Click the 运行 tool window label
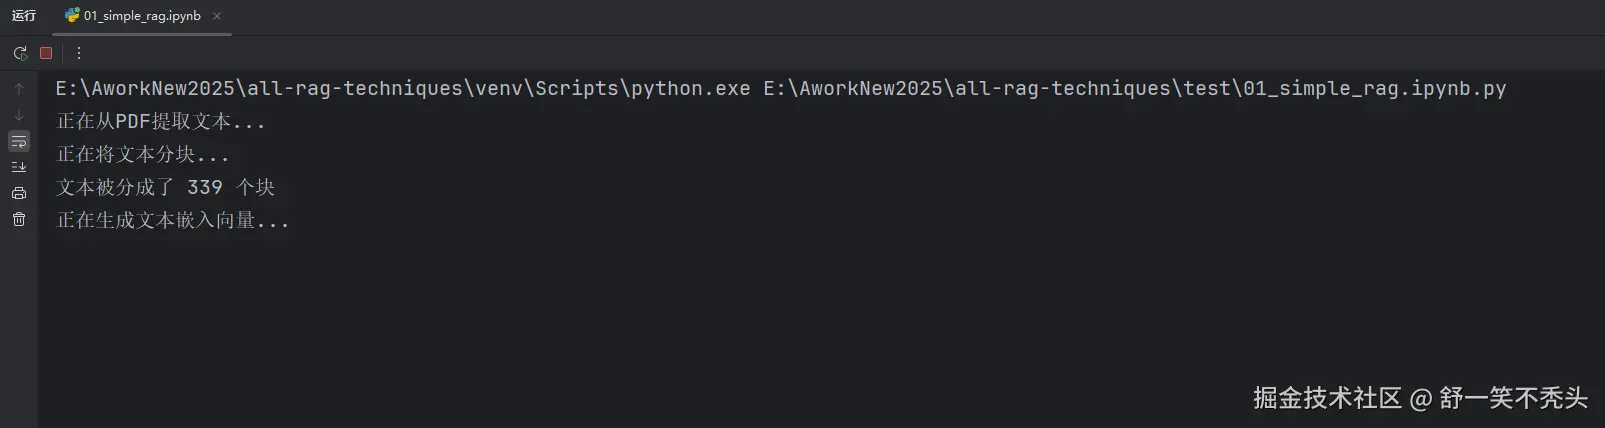1605x428 pixels. pos(24,16)
